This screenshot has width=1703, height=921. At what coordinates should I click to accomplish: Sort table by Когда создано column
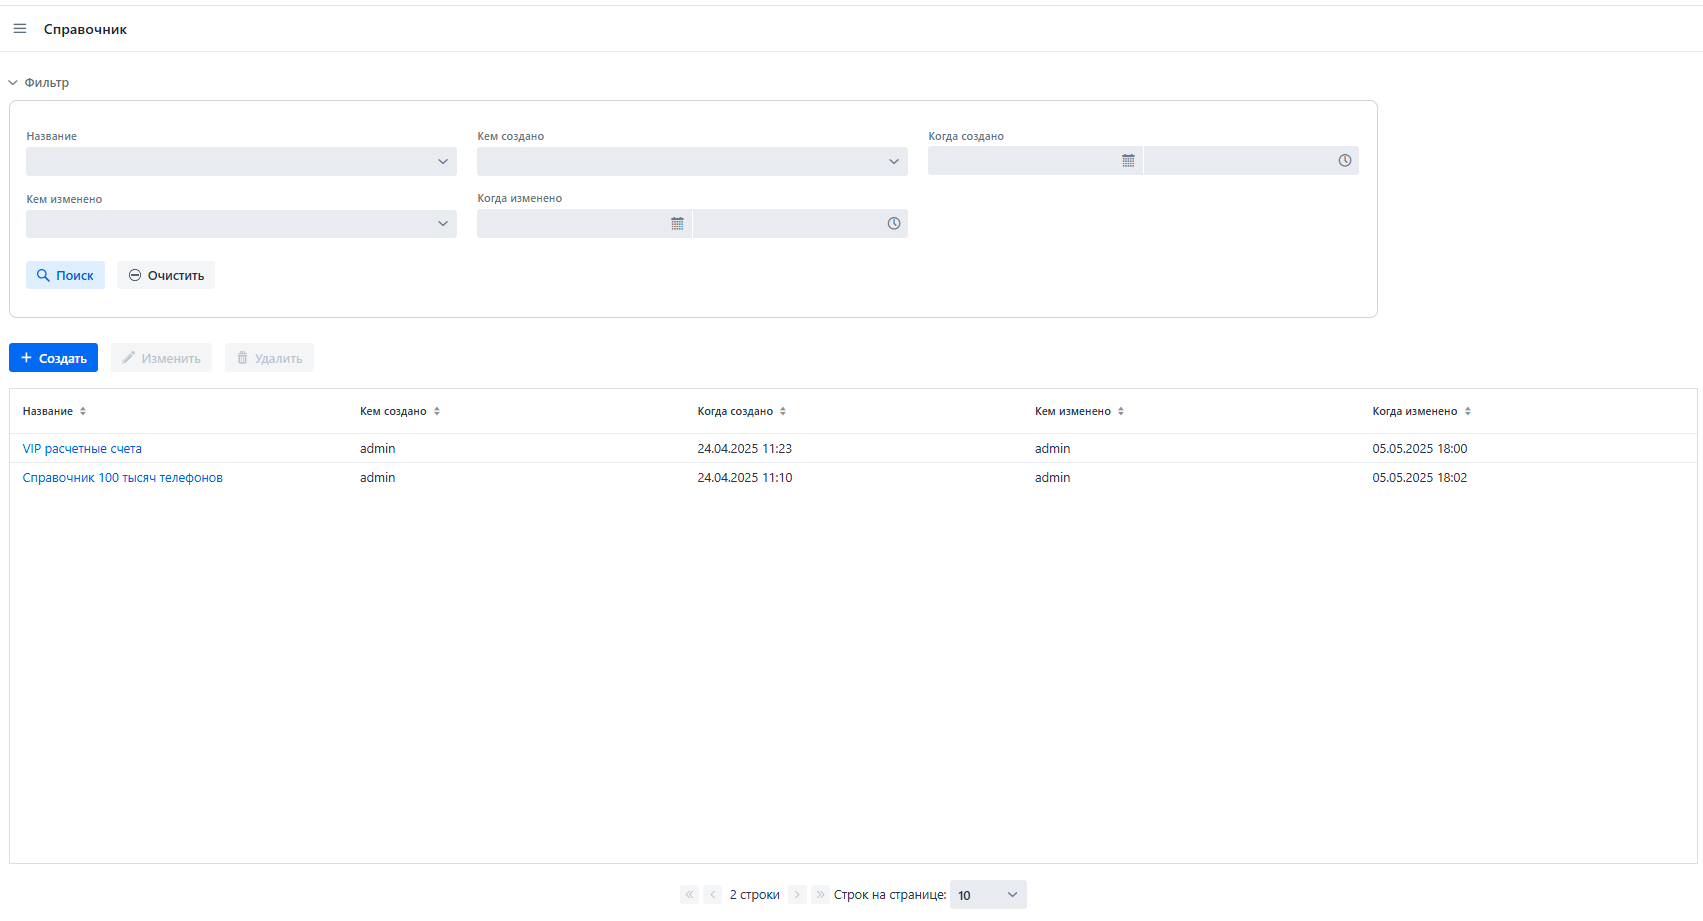pos(783,411)
